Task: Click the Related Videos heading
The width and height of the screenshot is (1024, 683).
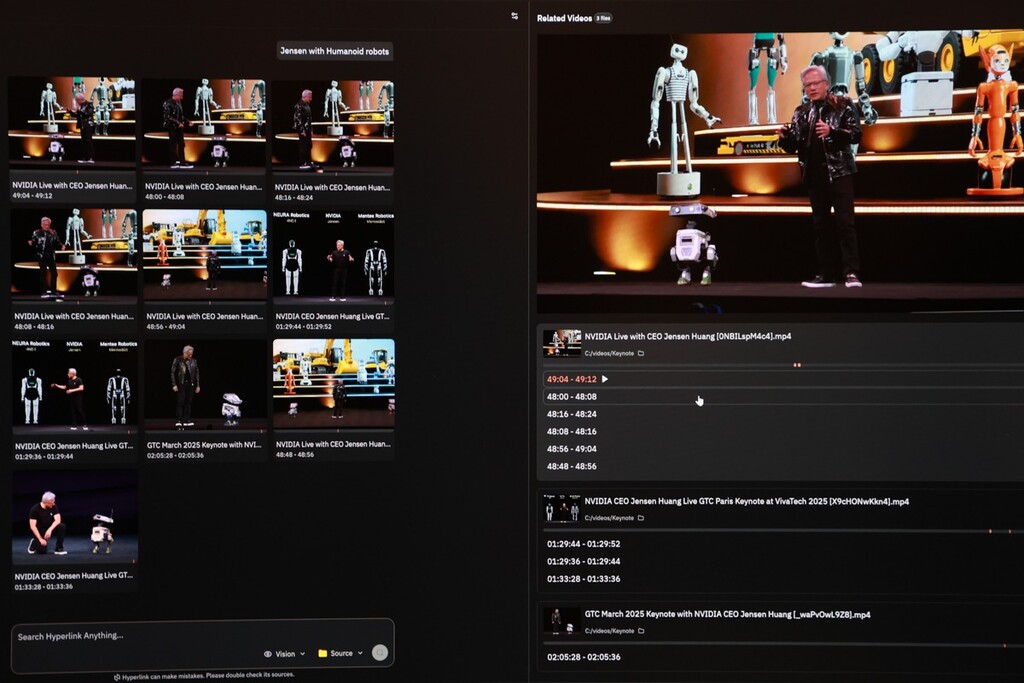Action: [564, 18]
